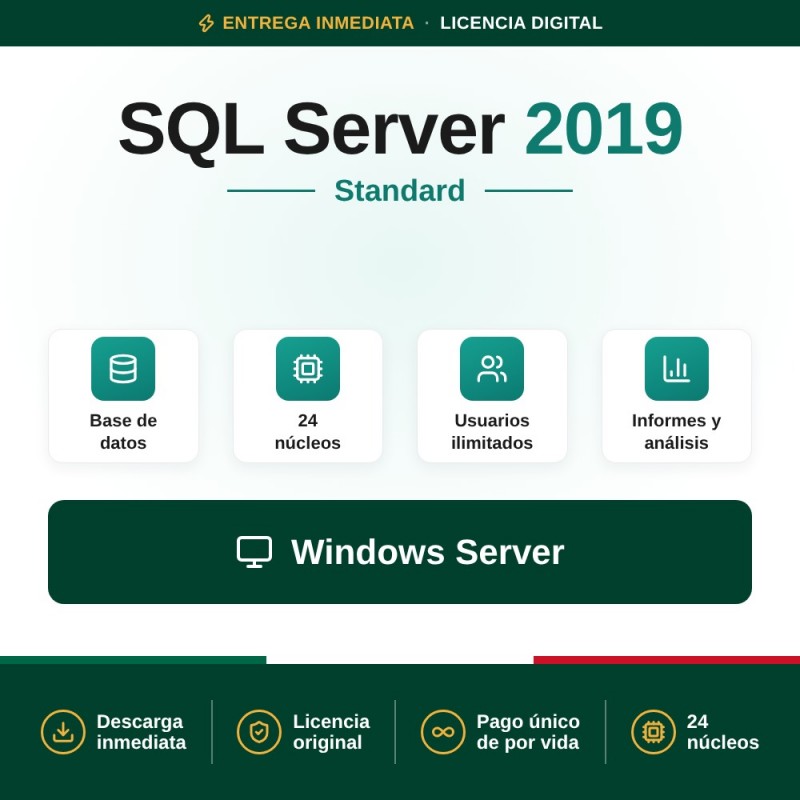Click the shield check icon next to Licencia original
Image resolution: width=800 pixels, height=800 pixels.
(259, 732)
